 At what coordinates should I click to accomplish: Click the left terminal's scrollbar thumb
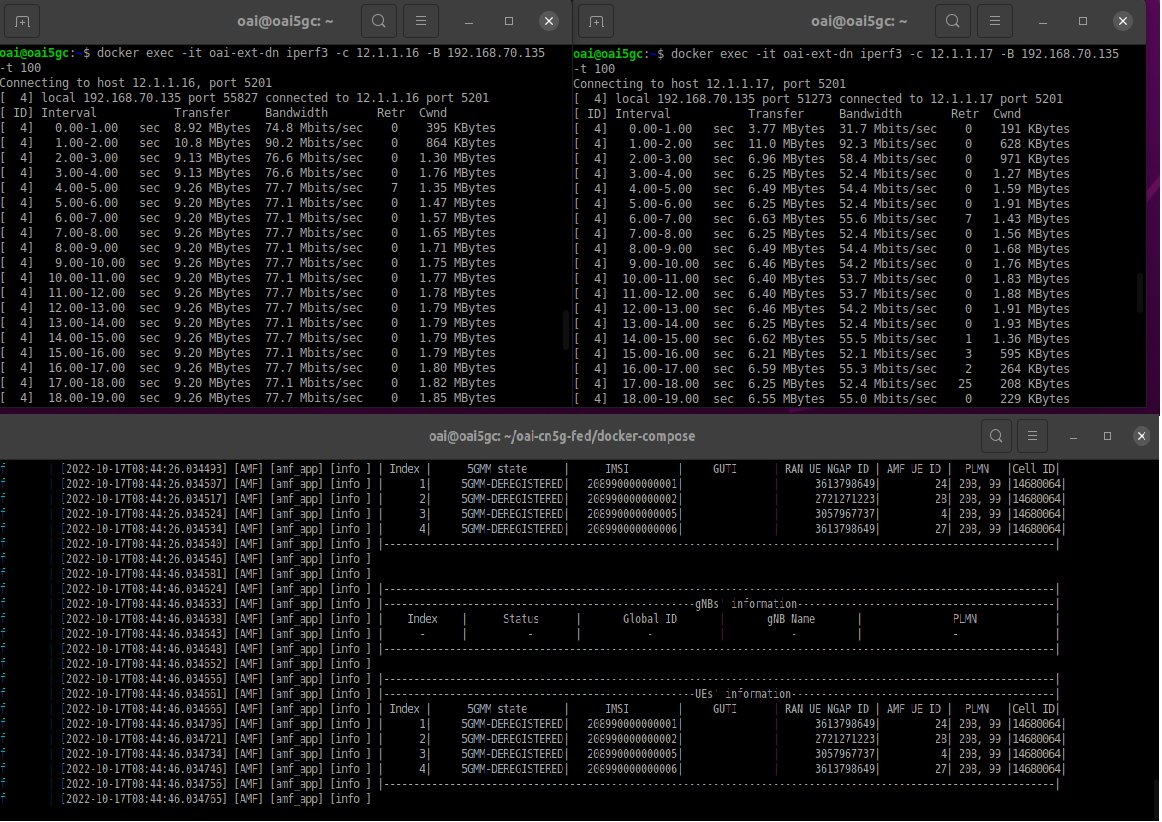click(x=567, y=330)
